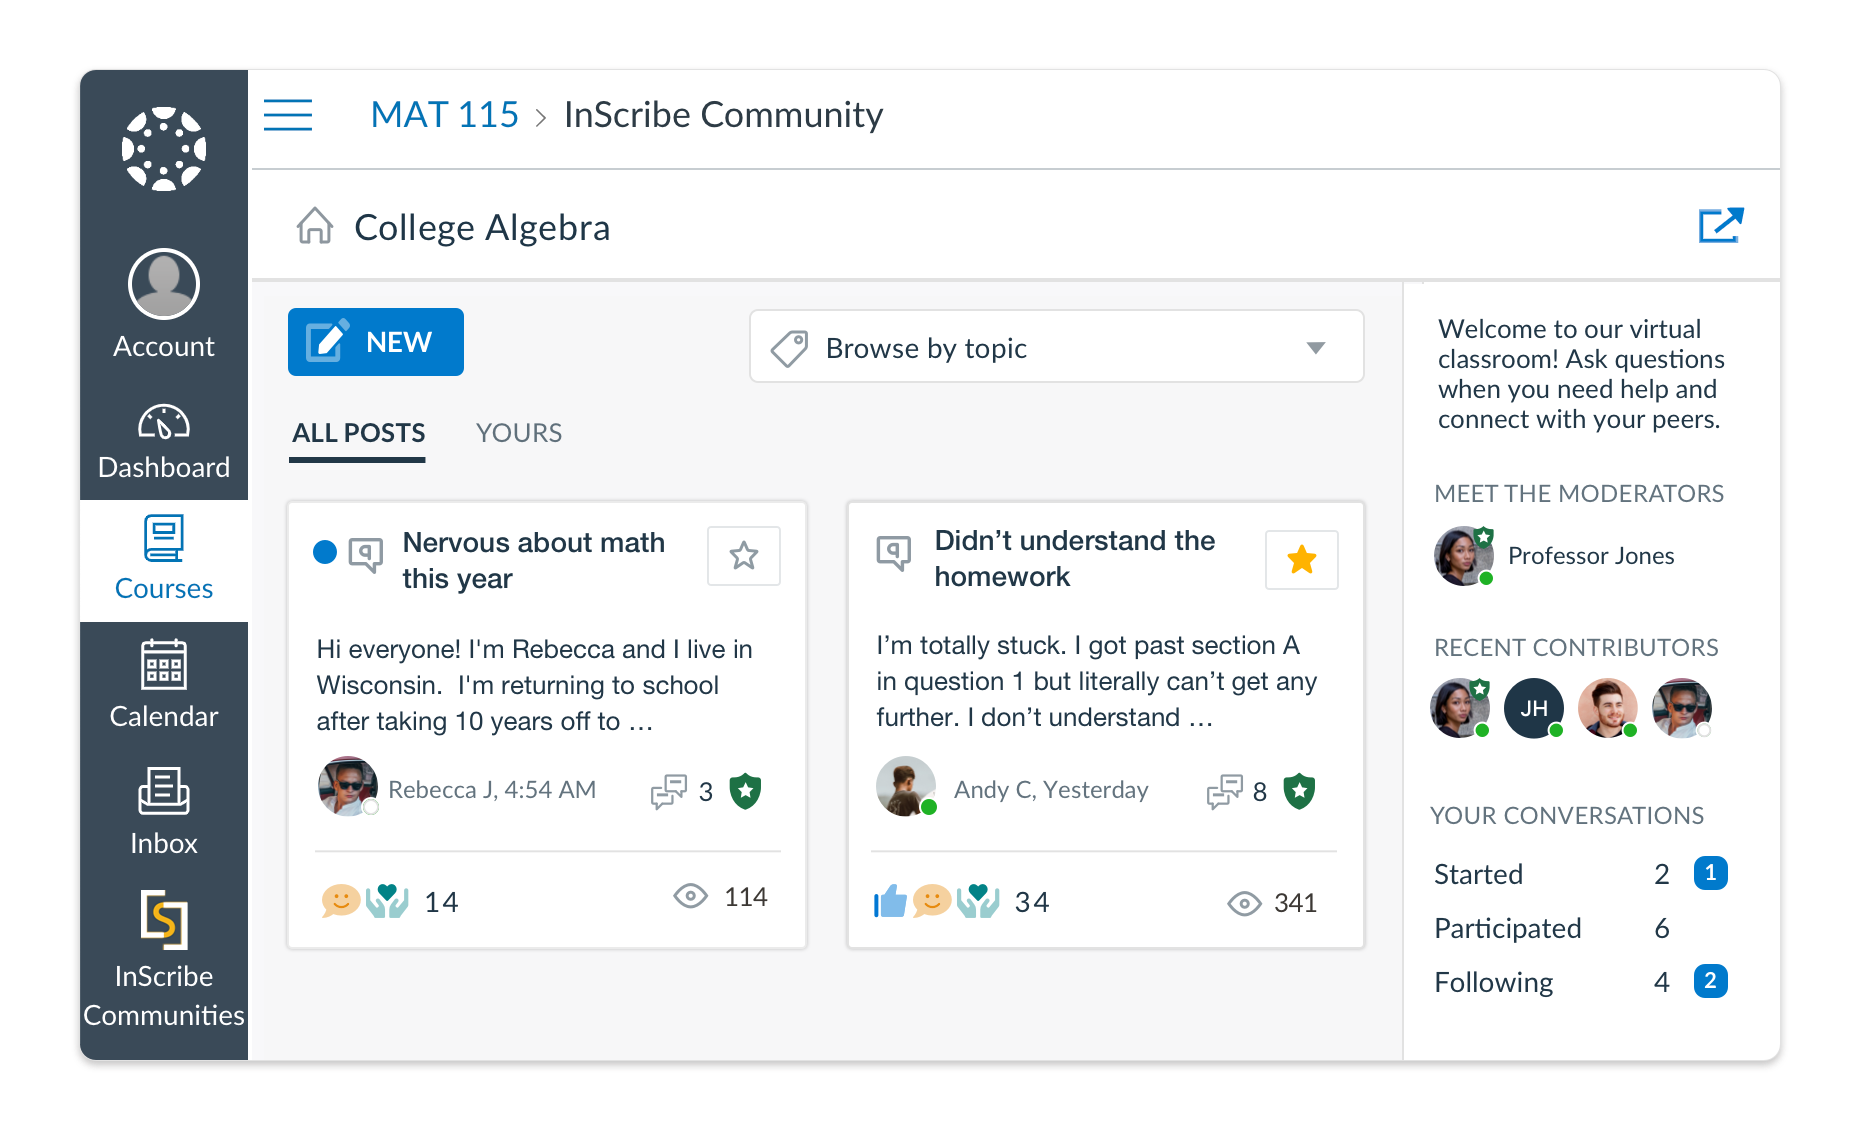
Task: Open the community in a new window icon
Action: click(x=1722, y=225)
